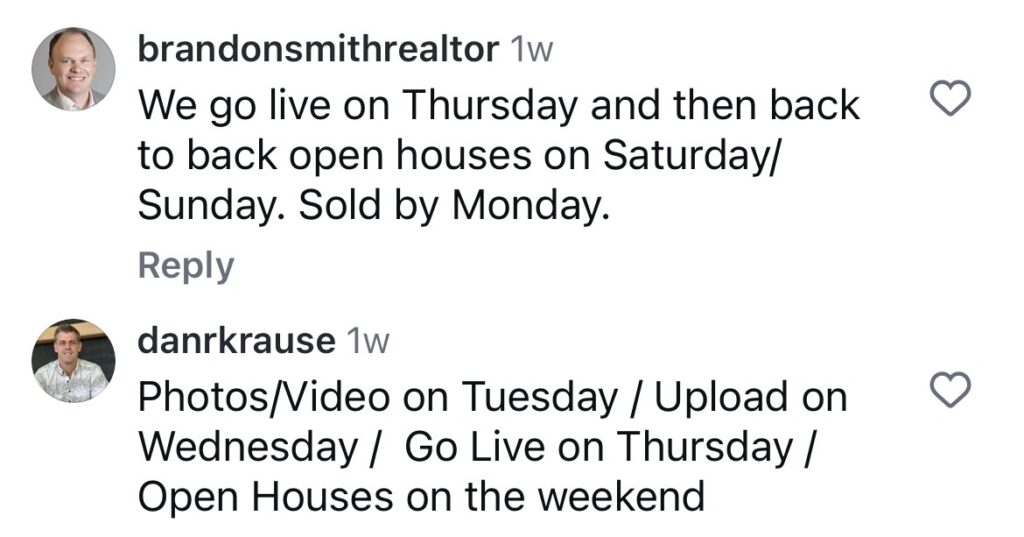
Task: Click the "Photos/Video on Tuesday" text
Action: pyautogui.click(x=377, y=397)
